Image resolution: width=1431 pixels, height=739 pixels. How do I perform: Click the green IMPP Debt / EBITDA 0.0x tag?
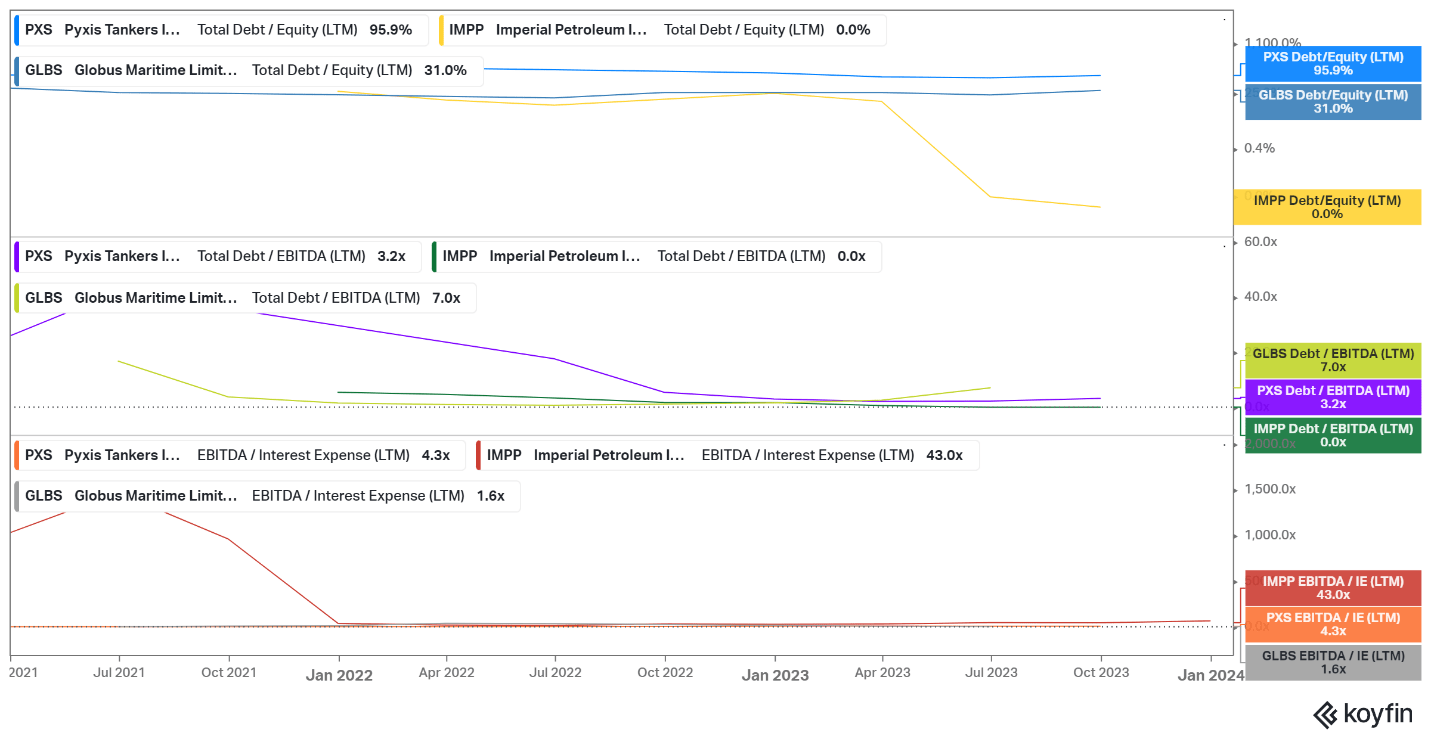pyautogui.click(x=1332, y=435)
